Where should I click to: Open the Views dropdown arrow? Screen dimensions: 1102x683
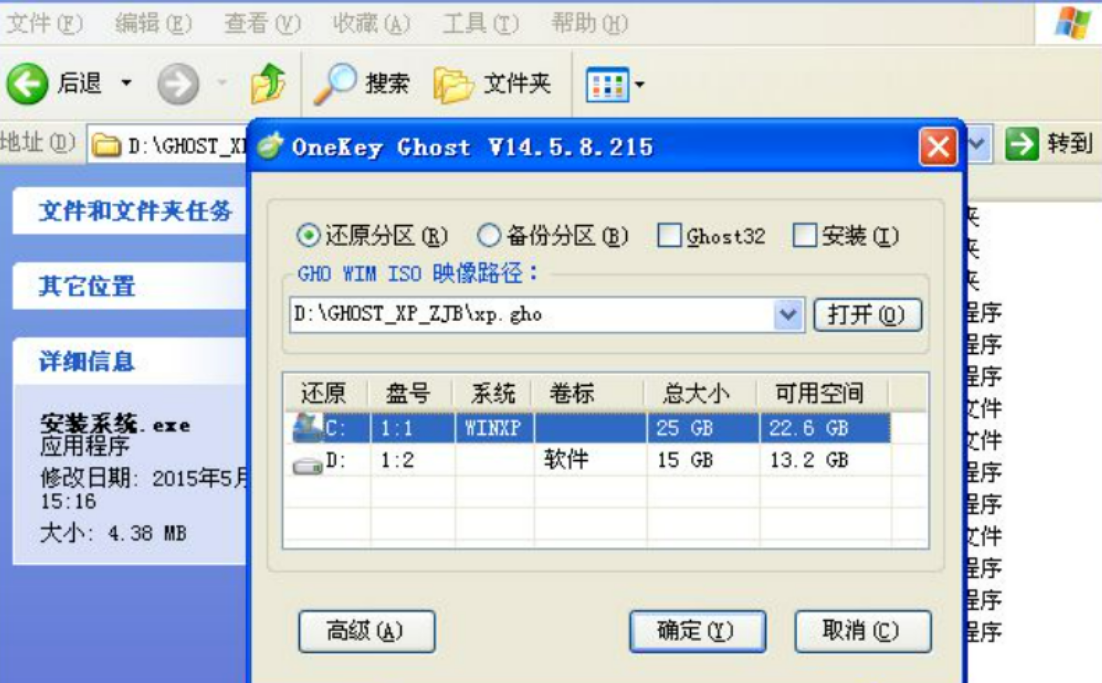[x=640, y=85]
